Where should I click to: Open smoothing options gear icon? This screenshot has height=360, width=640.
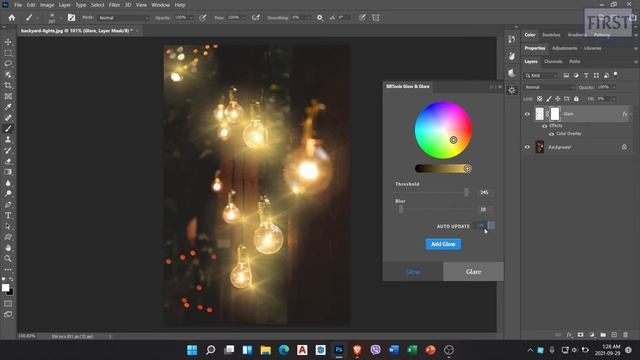tap(320, 18)
